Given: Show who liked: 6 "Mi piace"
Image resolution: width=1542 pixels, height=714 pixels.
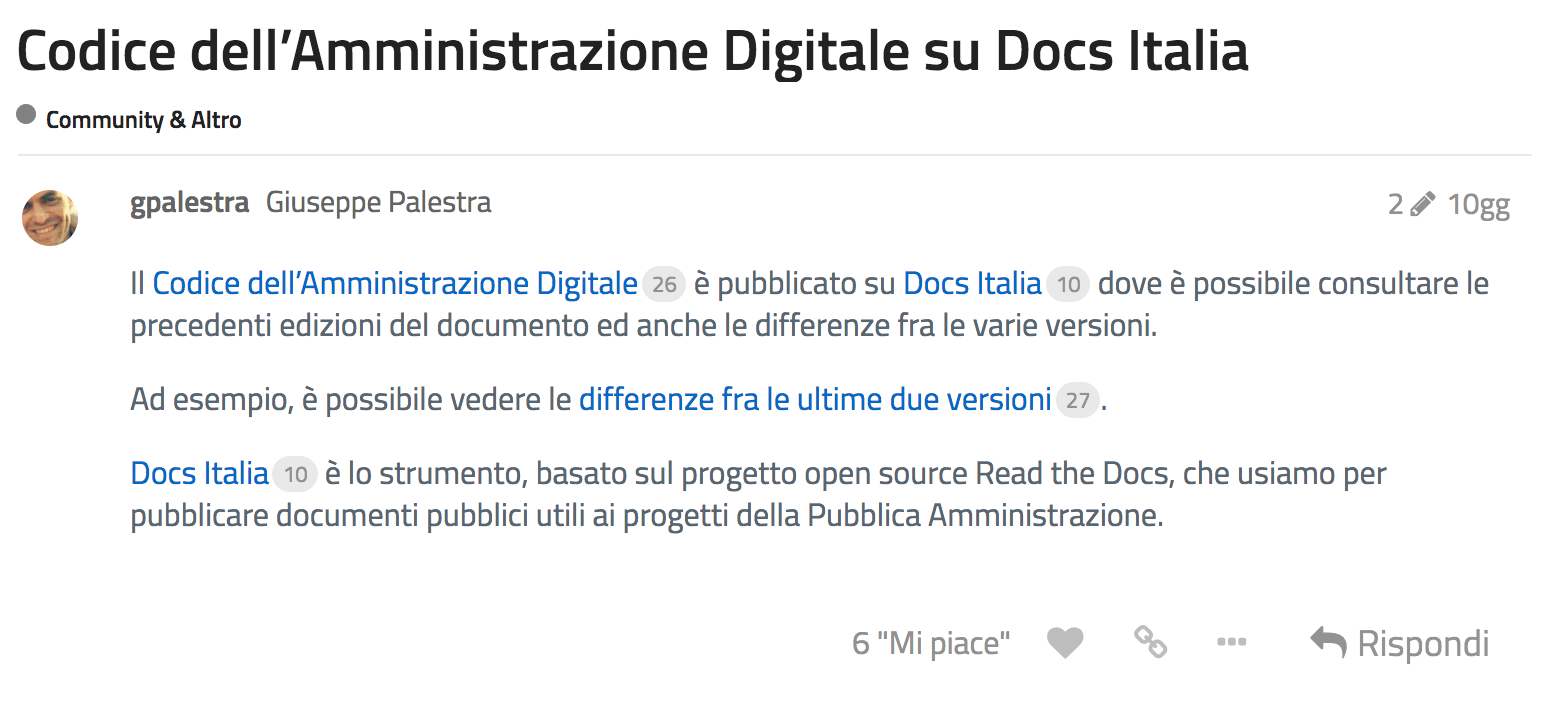Looking at the screenshot, I should point(931,643).
